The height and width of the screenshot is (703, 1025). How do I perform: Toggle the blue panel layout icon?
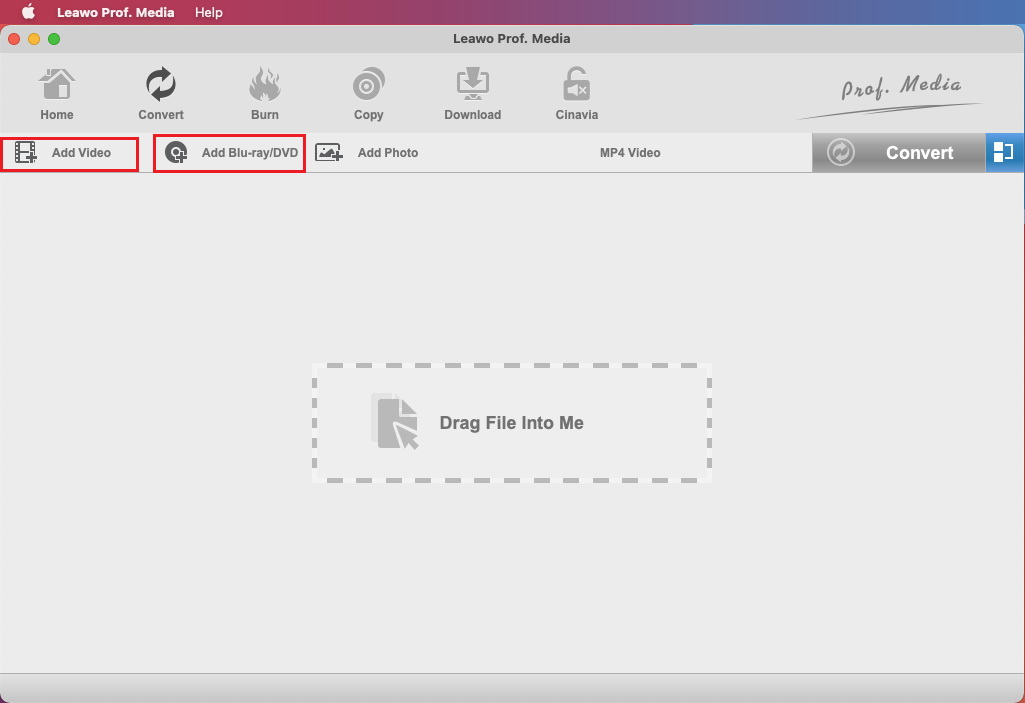click(1003, 153)
